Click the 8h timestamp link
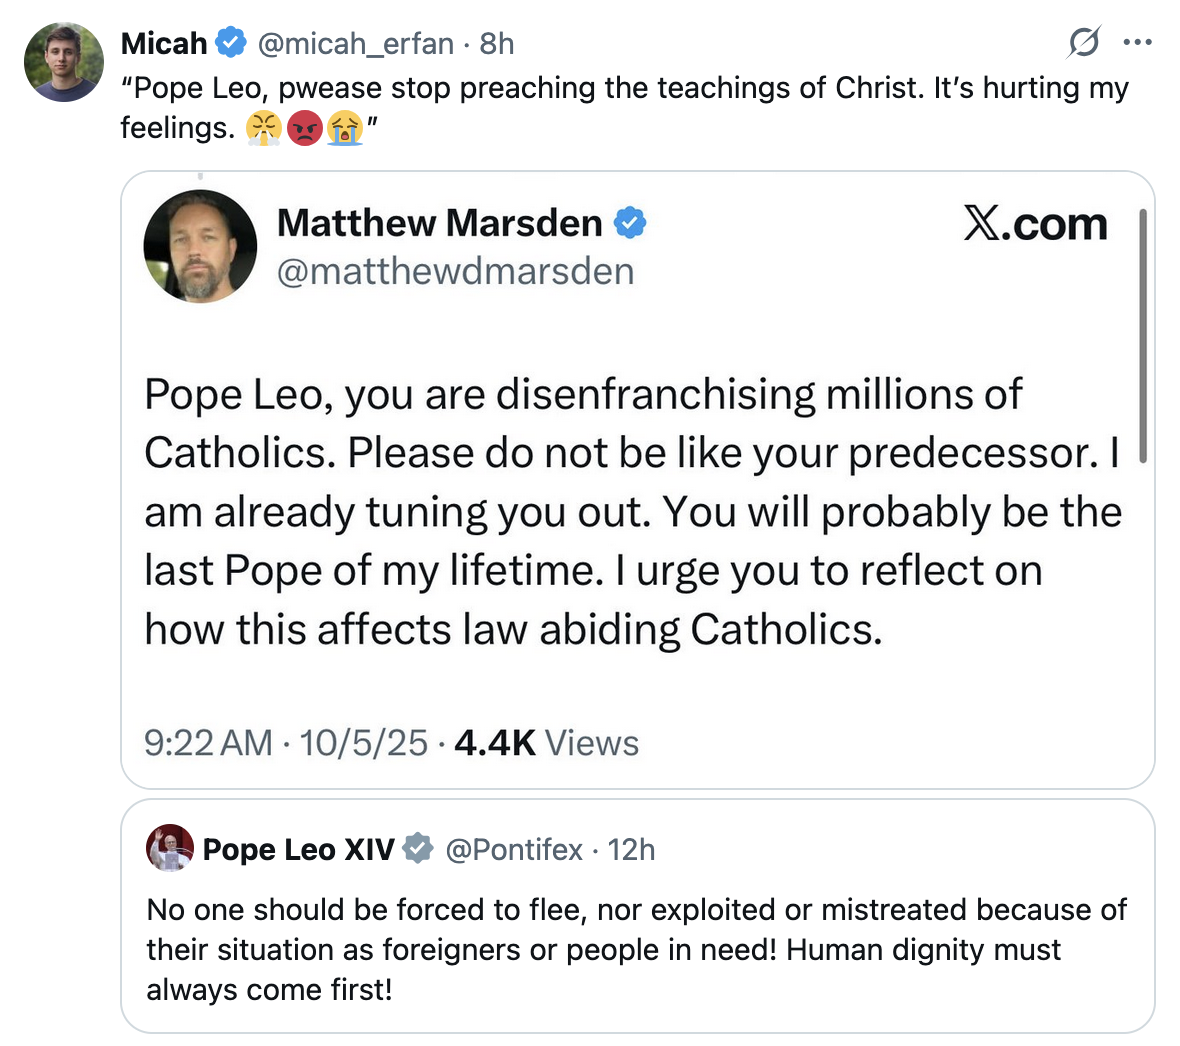1180x1046 pixels. point(497,44)
